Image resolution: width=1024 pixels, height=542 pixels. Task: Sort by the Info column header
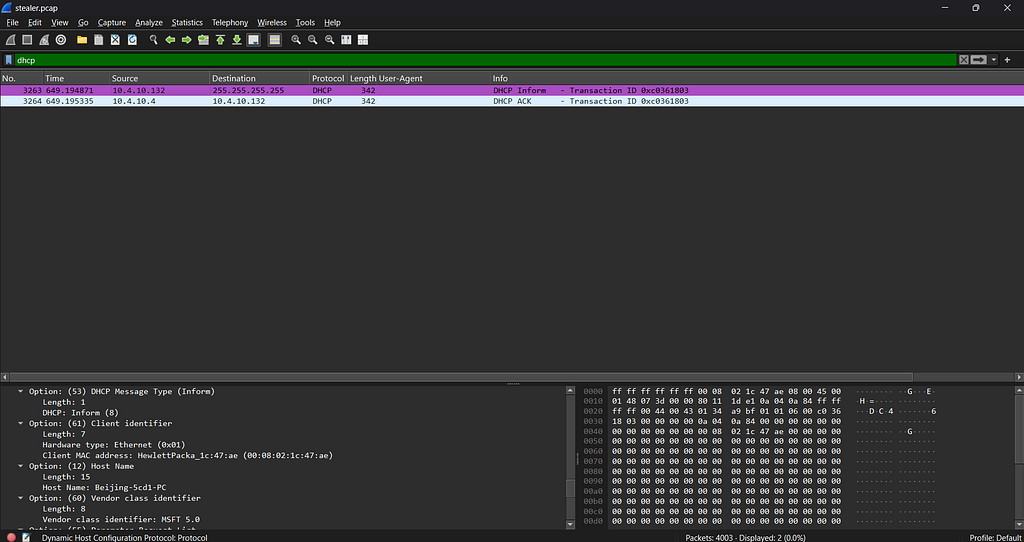click(x=757, y=78)
